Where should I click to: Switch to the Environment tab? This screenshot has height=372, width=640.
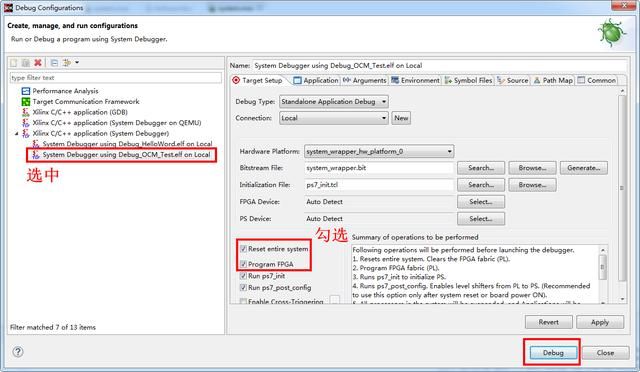[x=415, y=80]
